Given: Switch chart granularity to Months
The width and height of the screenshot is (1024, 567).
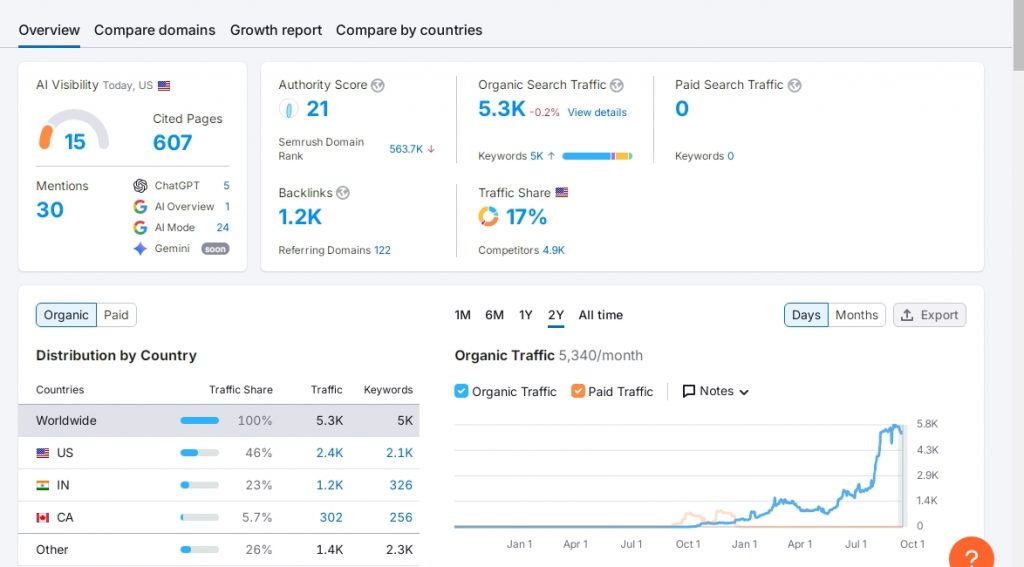Looking at the screenshot, I should 856,315.
